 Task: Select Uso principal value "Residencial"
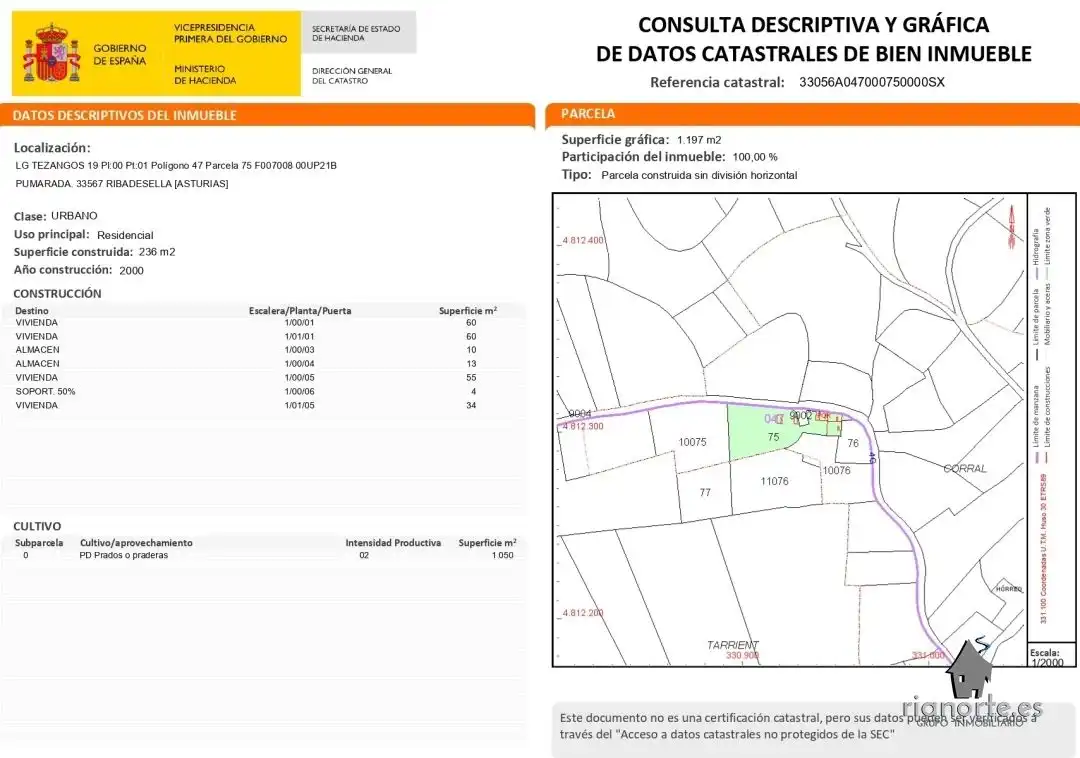pyautogui.click(x=125, y=235)
